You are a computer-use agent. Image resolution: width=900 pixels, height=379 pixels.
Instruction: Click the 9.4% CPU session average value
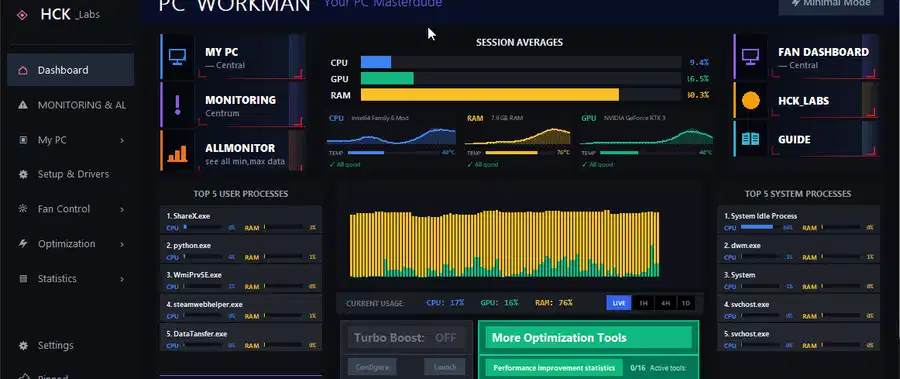699,62
